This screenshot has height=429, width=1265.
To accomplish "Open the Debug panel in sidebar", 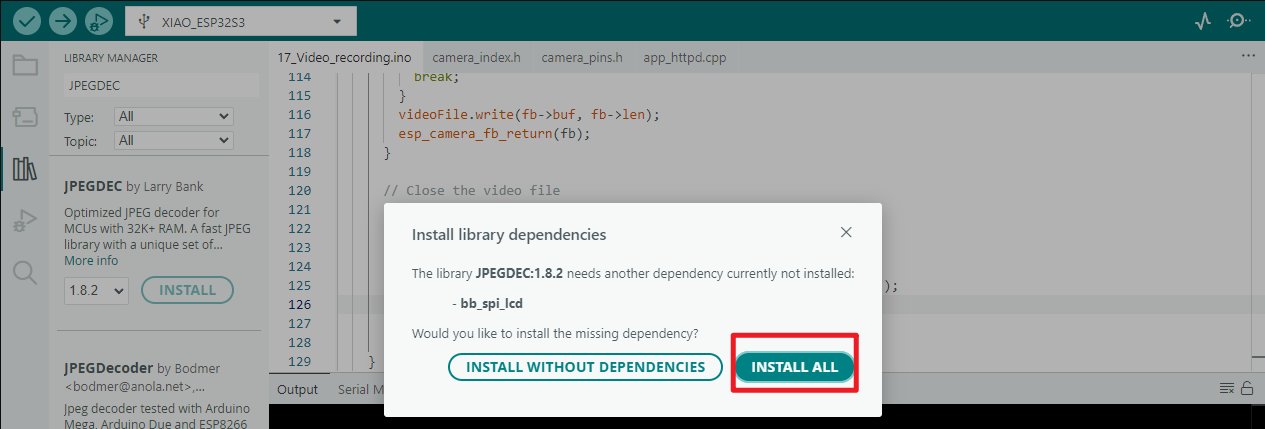I will pyautogui.click(x=25, y=221).
